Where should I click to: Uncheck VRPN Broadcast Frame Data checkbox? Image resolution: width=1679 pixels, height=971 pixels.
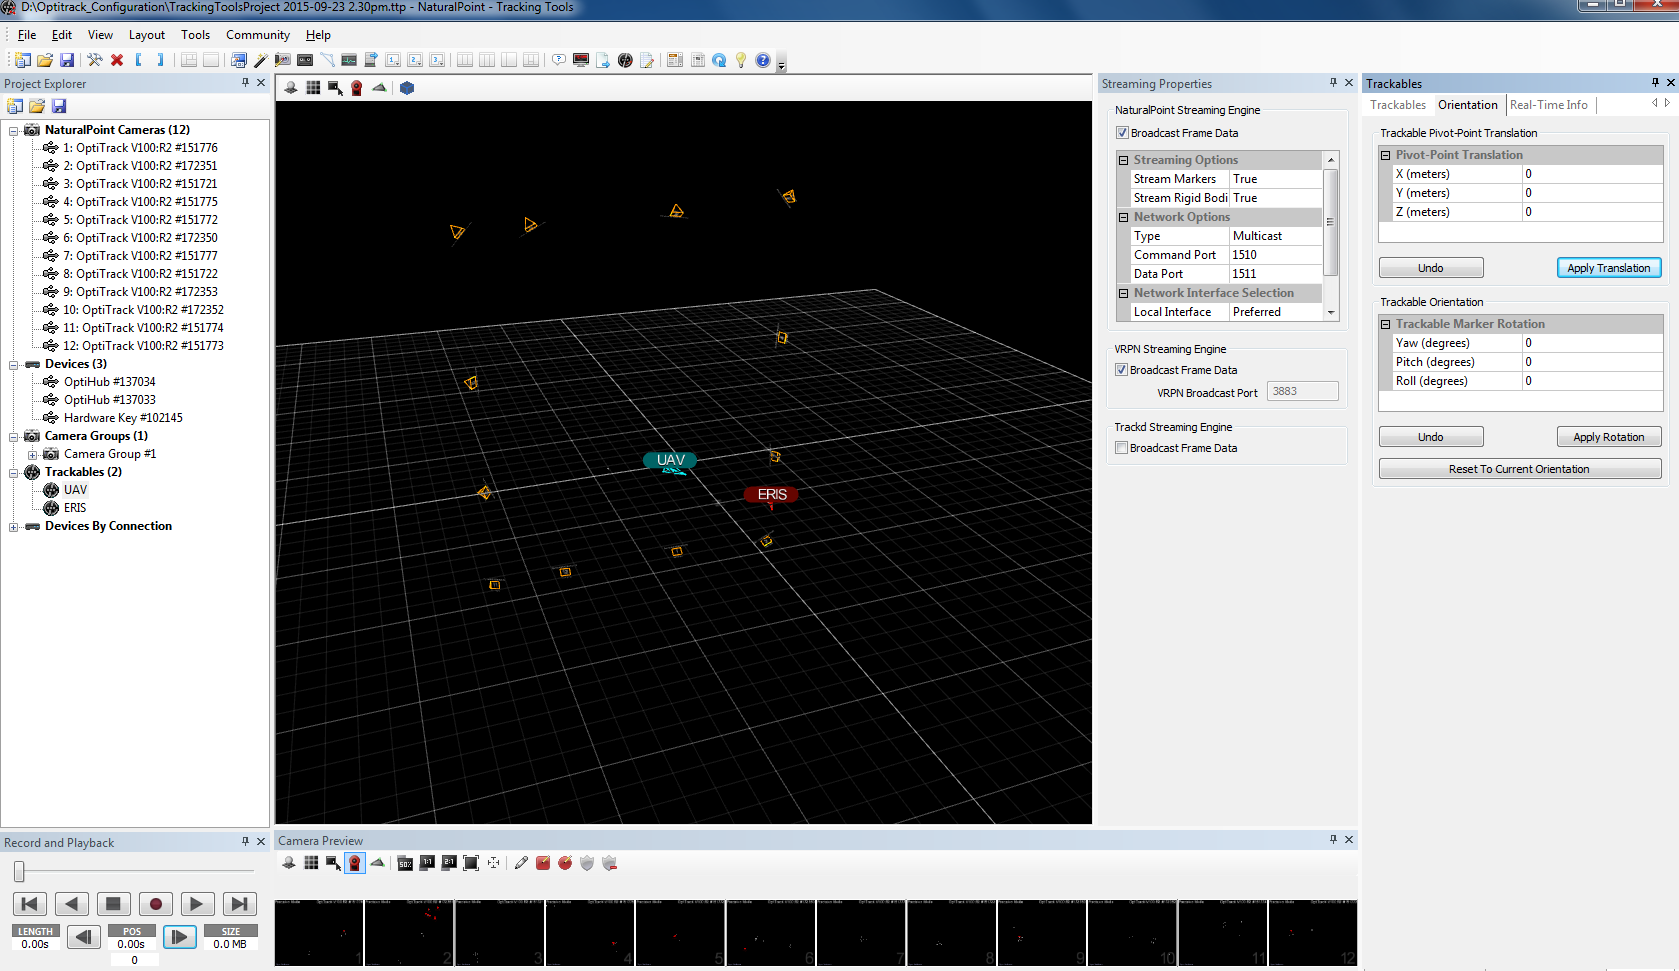click(1121, 370)
